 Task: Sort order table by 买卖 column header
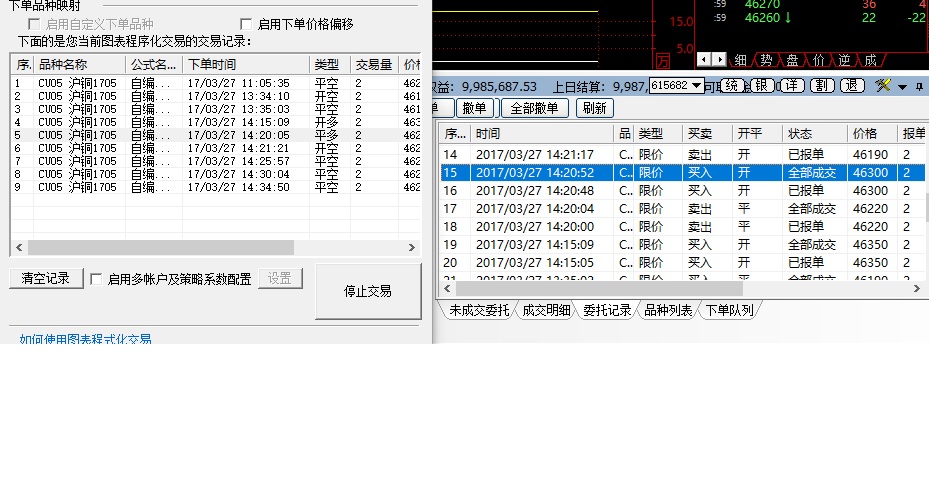pyautogui.click(x=707, y=134)
